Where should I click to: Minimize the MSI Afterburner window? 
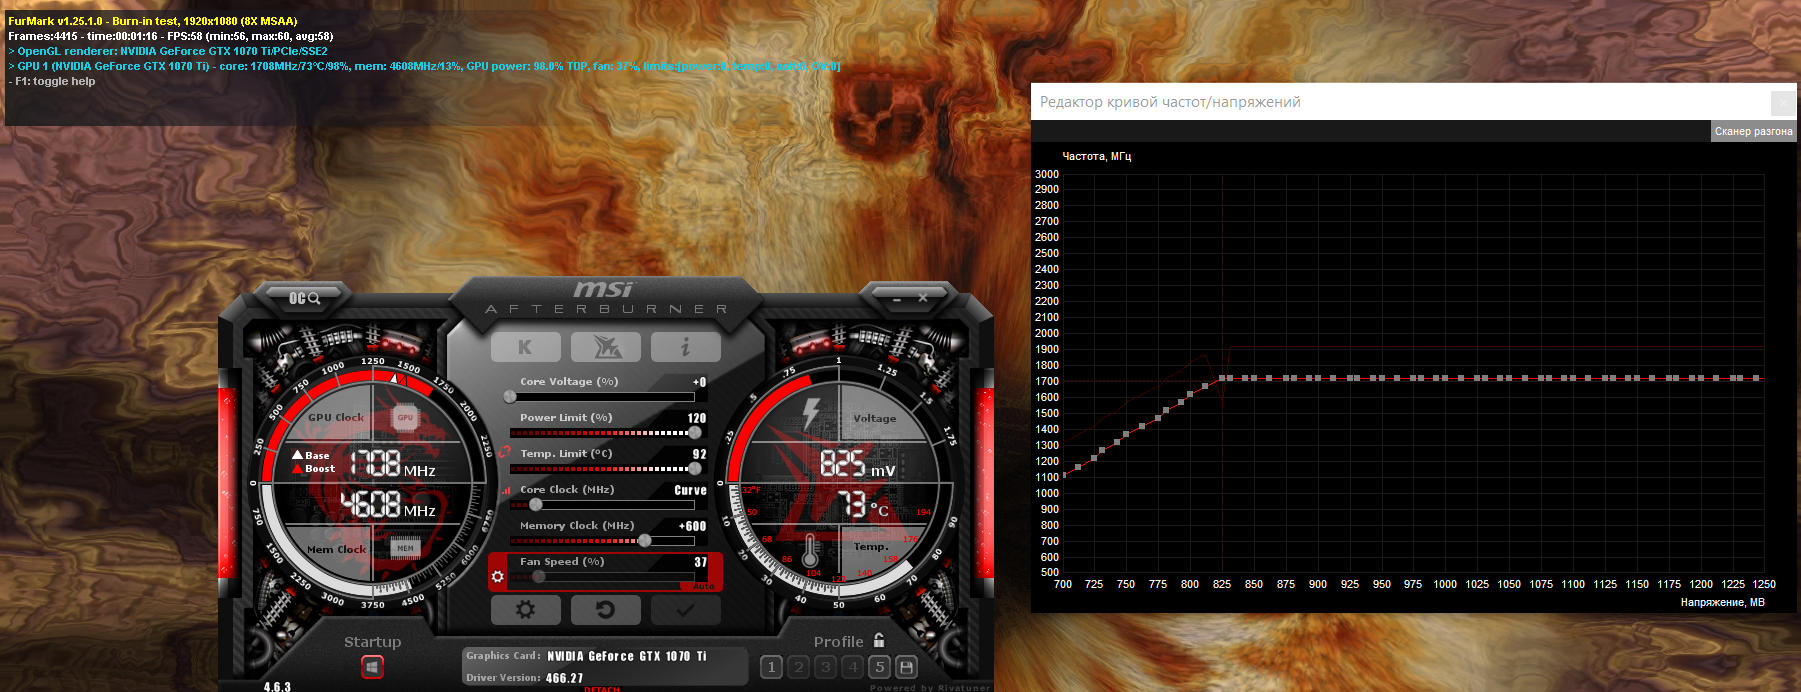click(x=896, y=298)
